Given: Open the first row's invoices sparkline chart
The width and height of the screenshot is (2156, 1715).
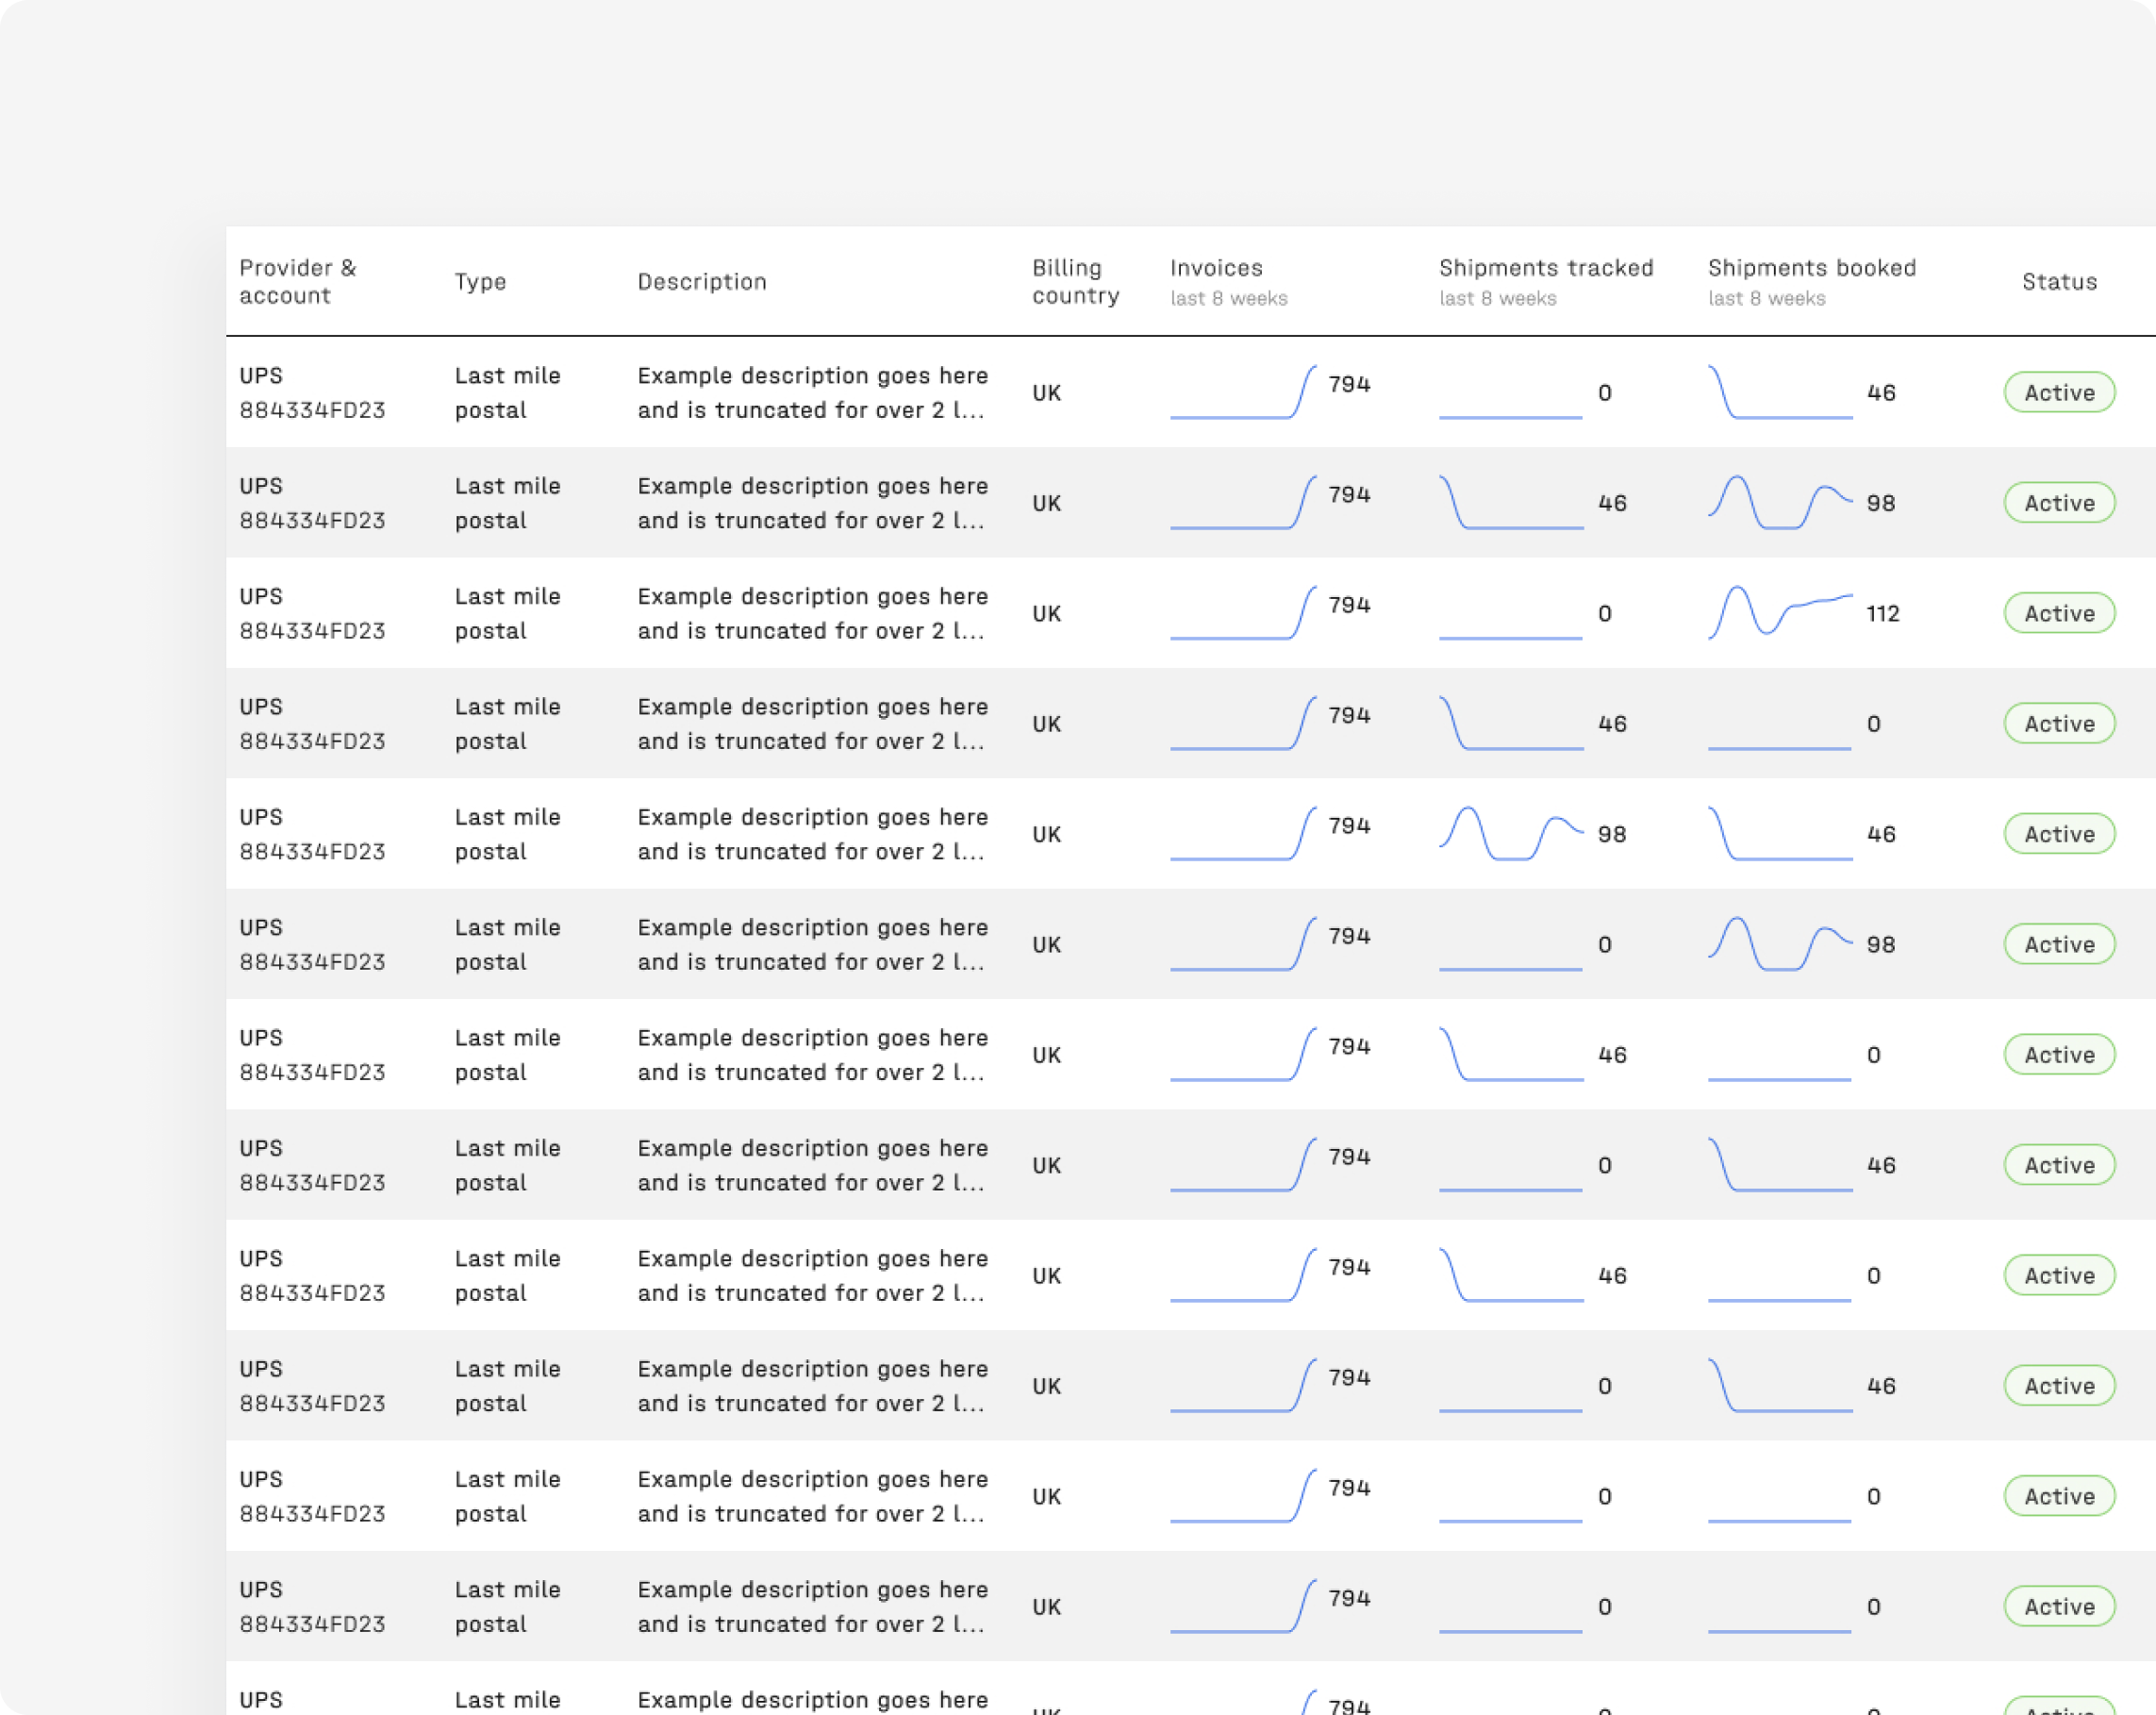Looking at the screenshot, I should [x=1243, y=393].
